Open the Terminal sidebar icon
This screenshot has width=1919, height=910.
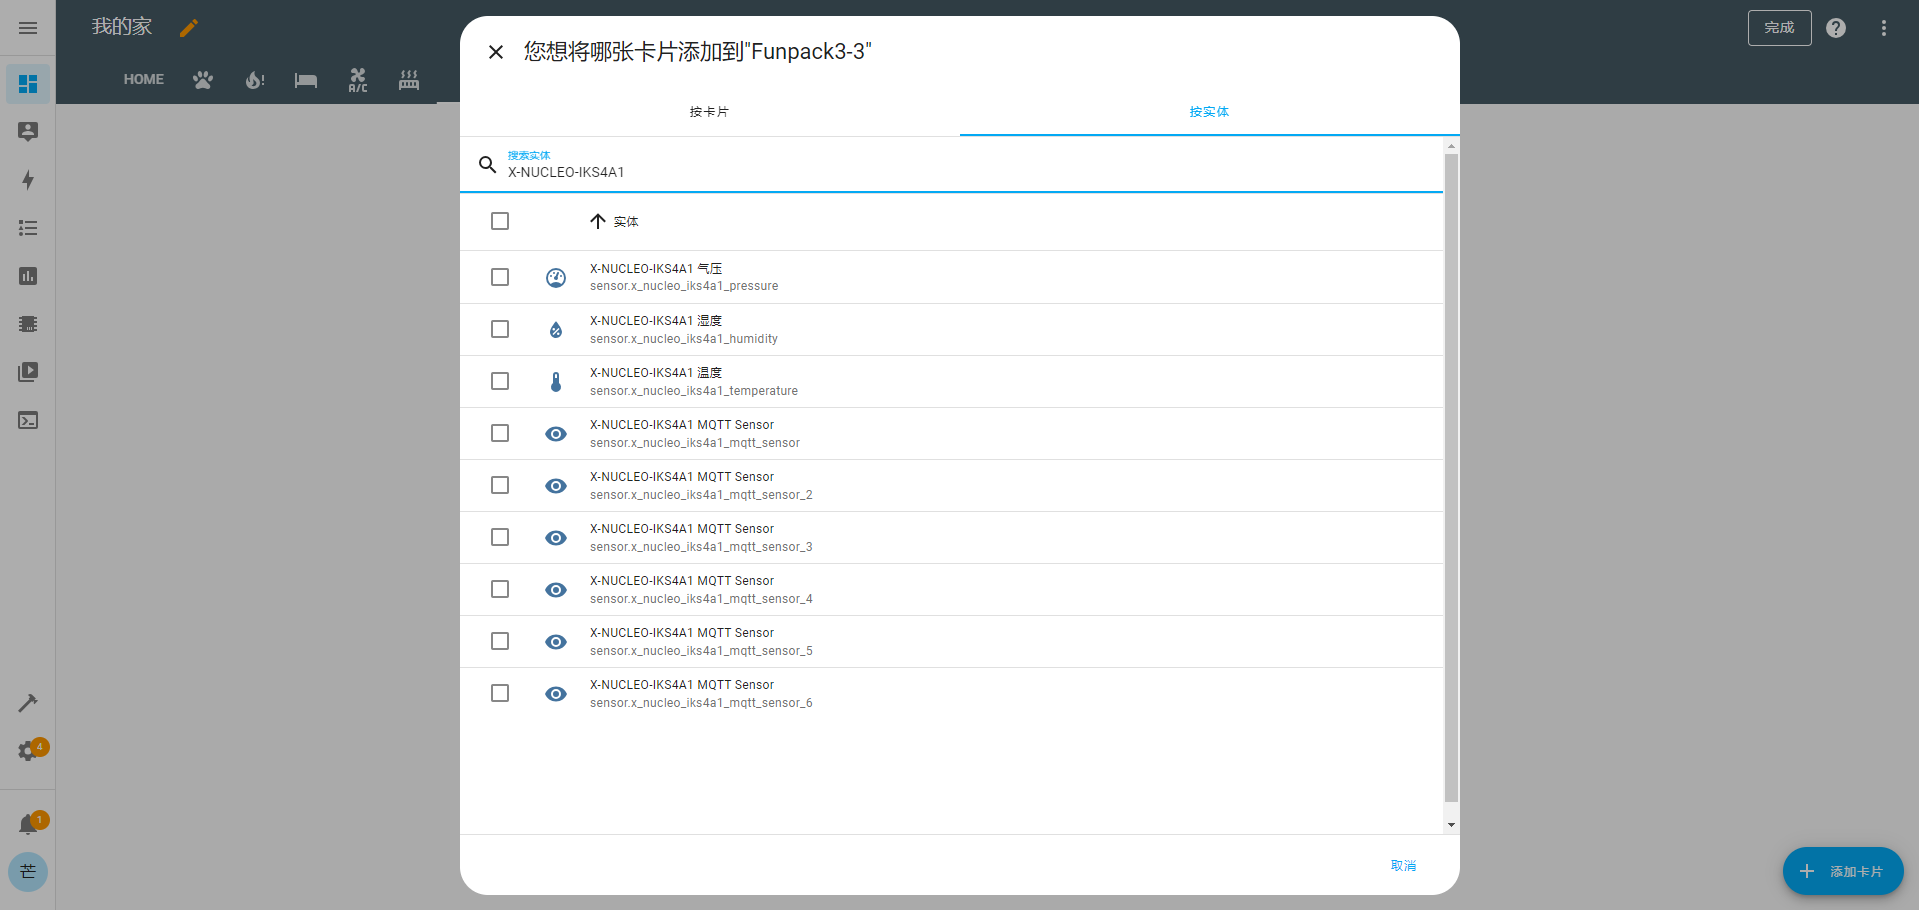(28, 420)
